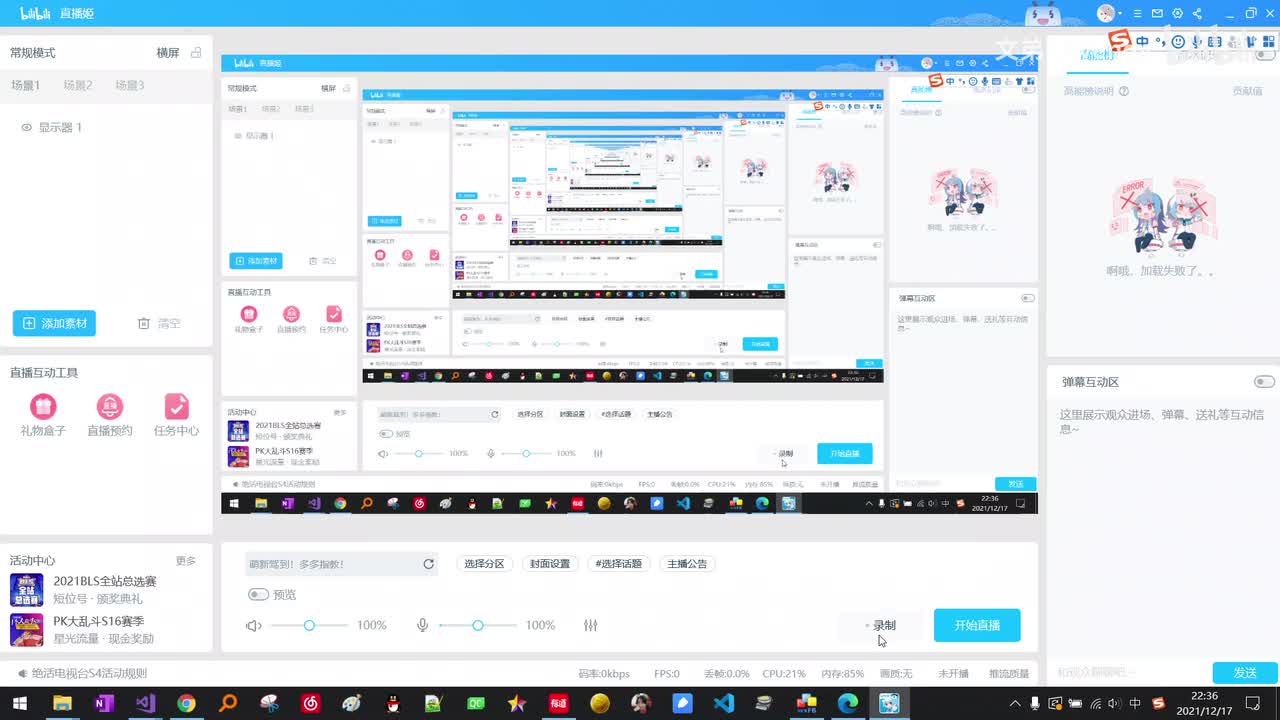Open the mail messages icon in title bar
Viewport: 1280px width, 720px height.
pyautogui.click(x=1157, y=14)
